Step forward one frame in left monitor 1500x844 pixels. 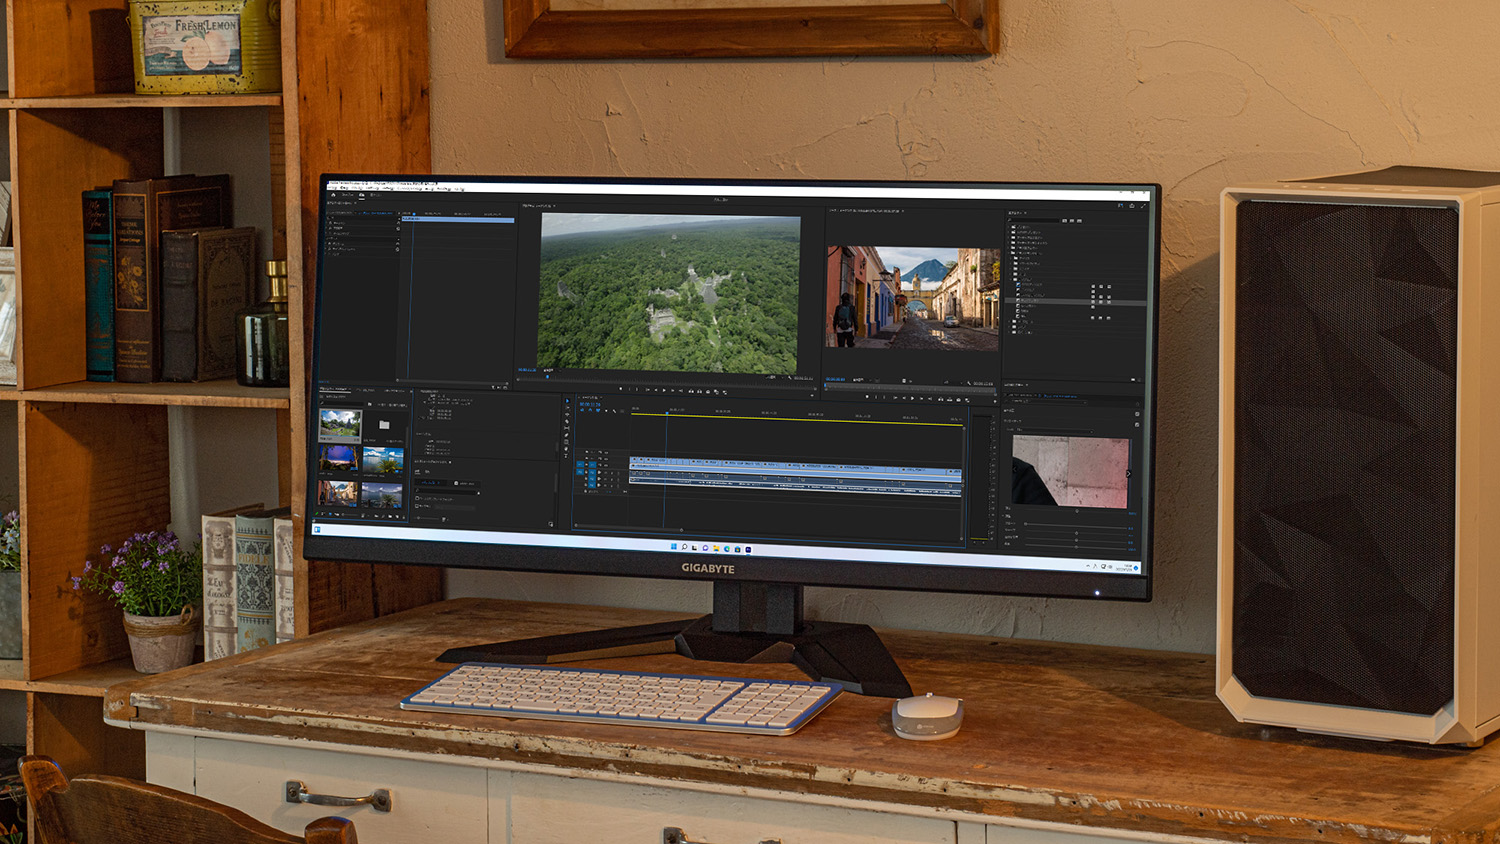(673, 390)
